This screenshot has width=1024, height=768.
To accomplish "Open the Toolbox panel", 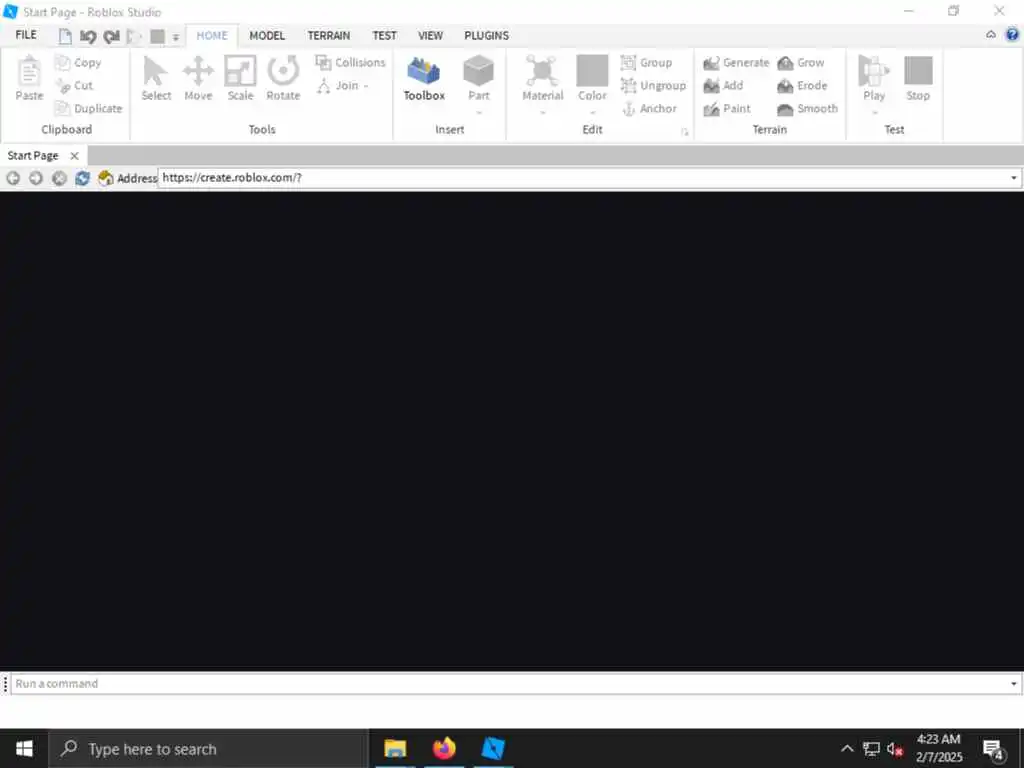I will pos(424,78).
